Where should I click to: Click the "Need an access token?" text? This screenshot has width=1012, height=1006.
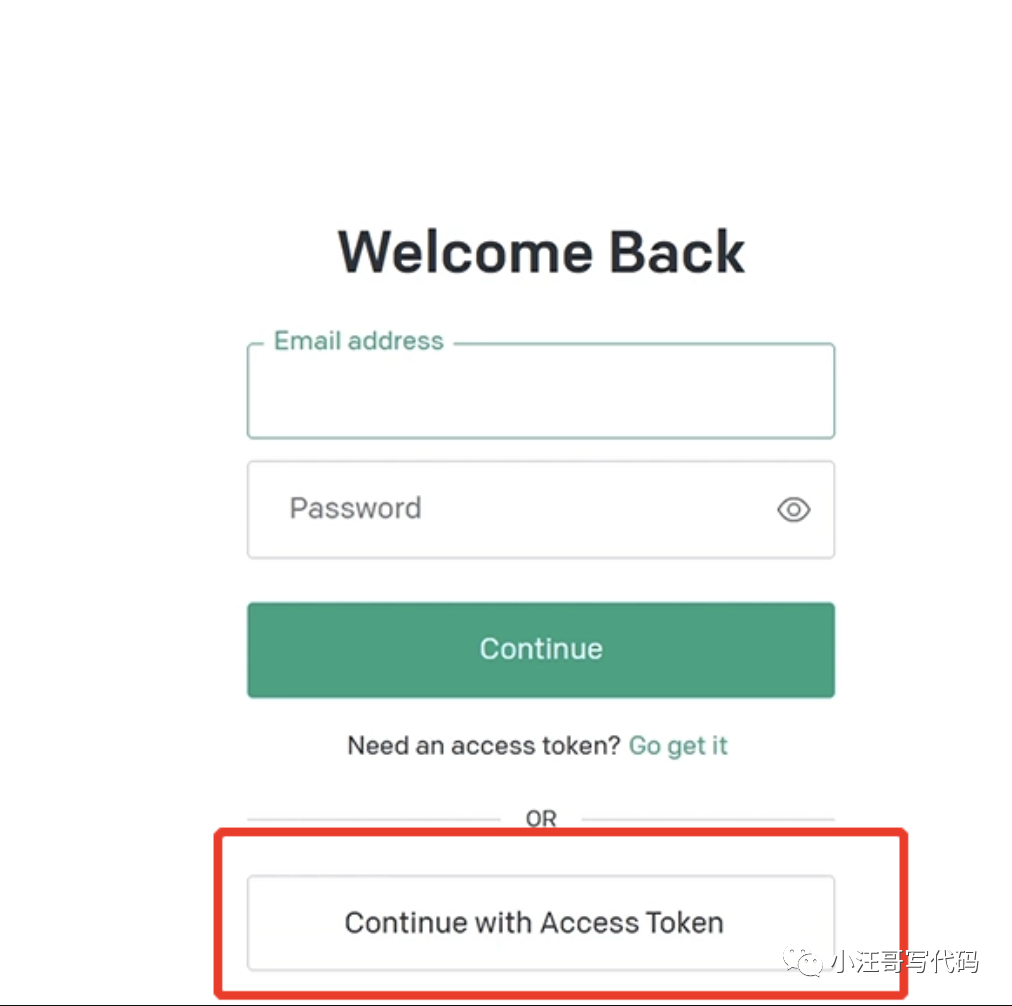click(484, 745)
